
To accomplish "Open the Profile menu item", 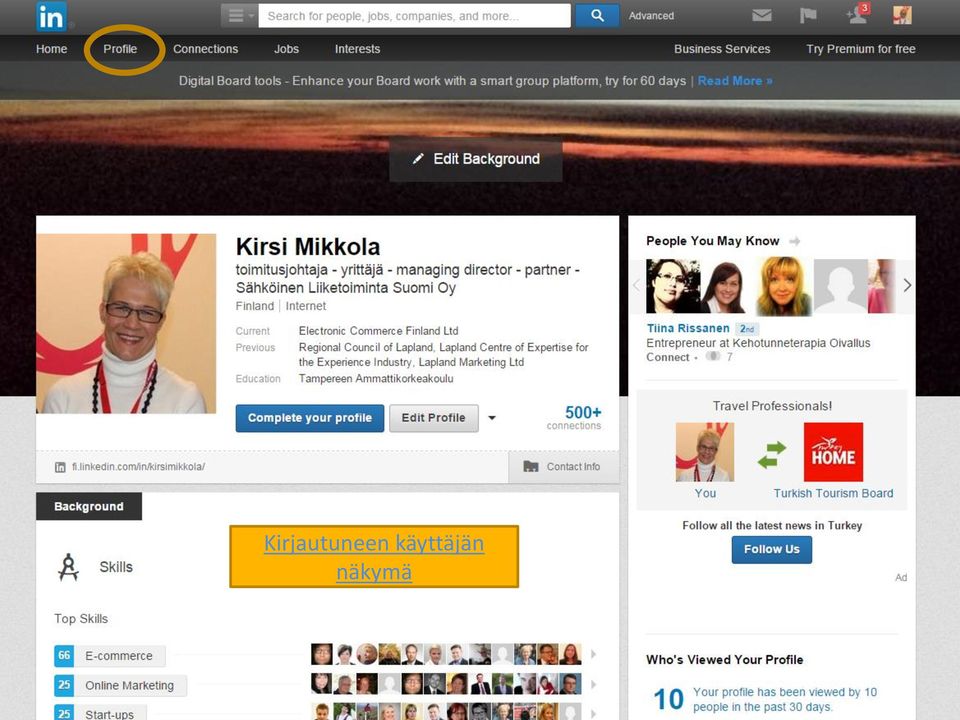I will point(120,49).
